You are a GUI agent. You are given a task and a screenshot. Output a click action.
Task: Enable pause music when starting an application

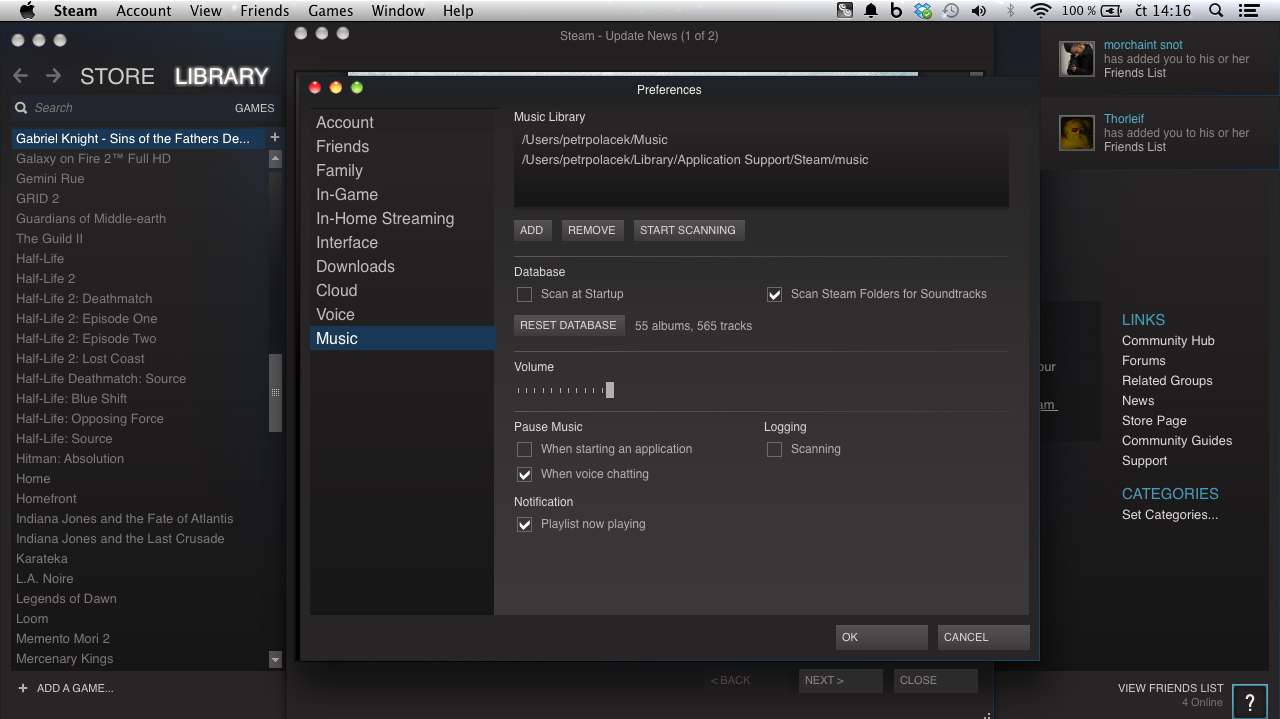pos(524,449)
